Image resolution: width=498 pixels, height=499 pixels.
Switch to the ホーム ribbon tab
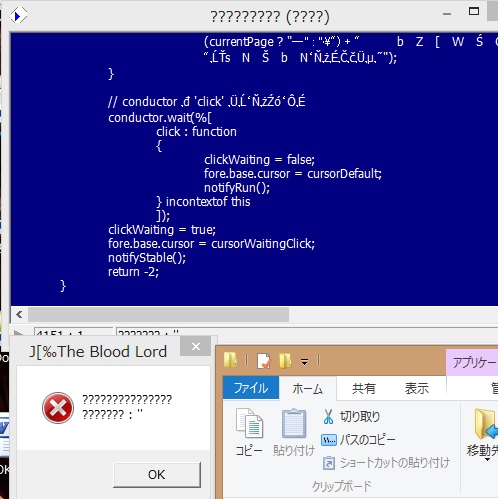pos(307,389)
